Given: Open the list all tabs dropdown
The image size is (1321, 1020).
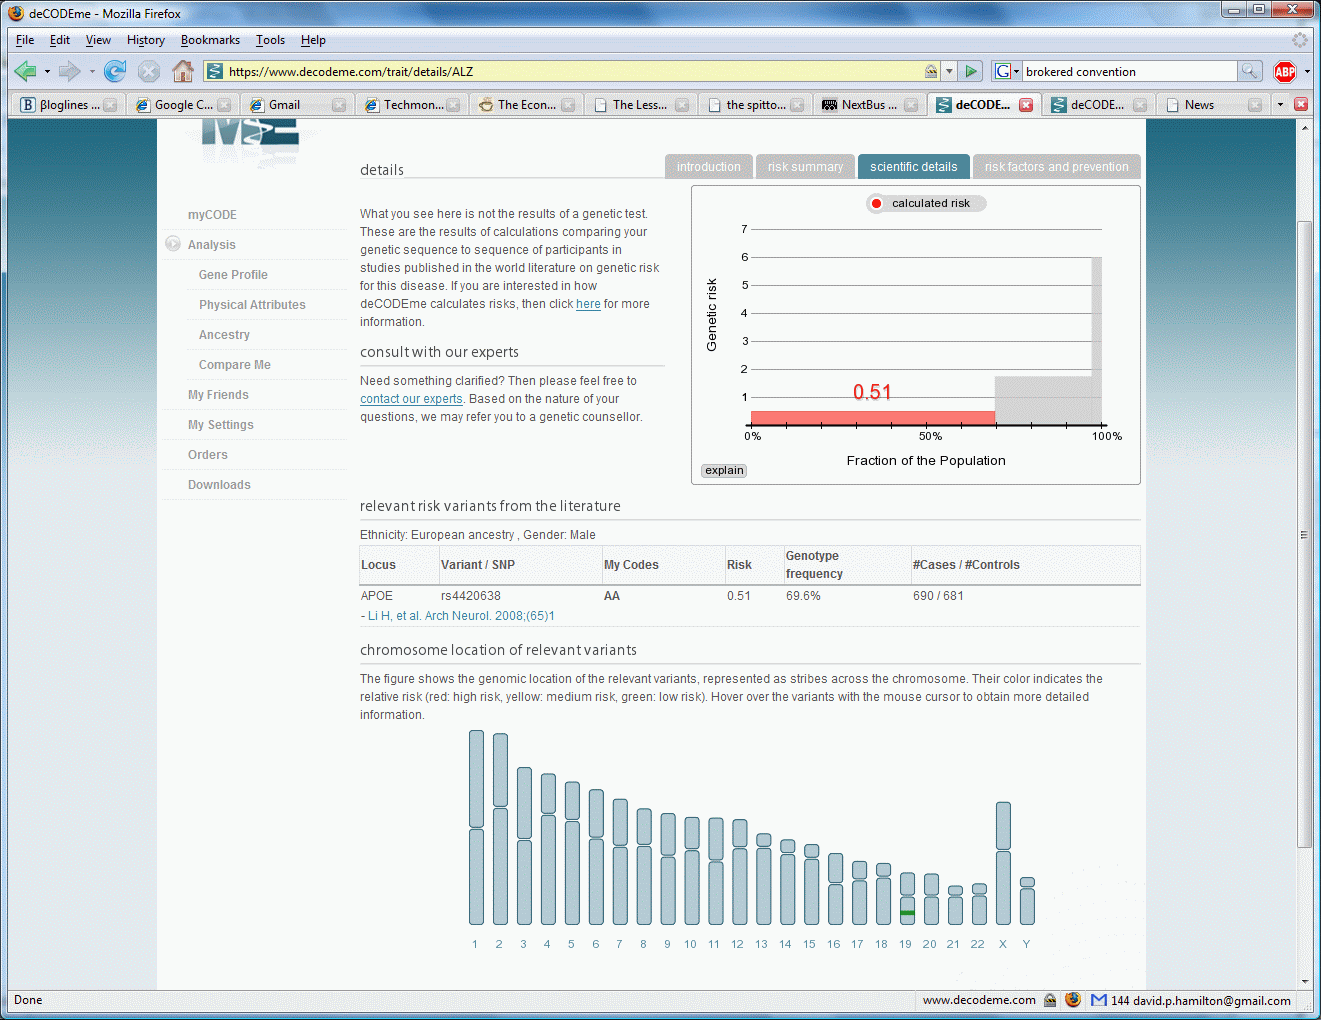Looking at the screenshot, I should point(1280,104).
